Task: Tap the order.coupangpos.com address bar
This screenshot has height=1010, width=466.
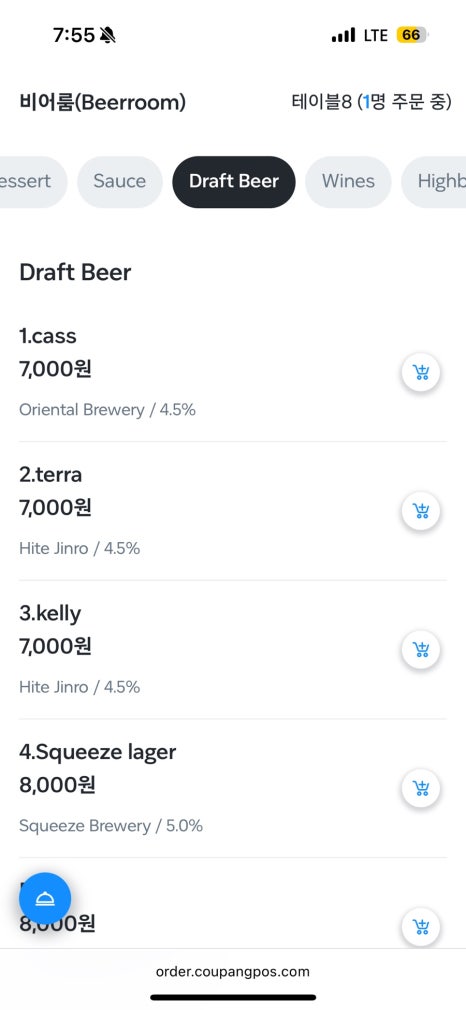Action: (x=233, y=971)
